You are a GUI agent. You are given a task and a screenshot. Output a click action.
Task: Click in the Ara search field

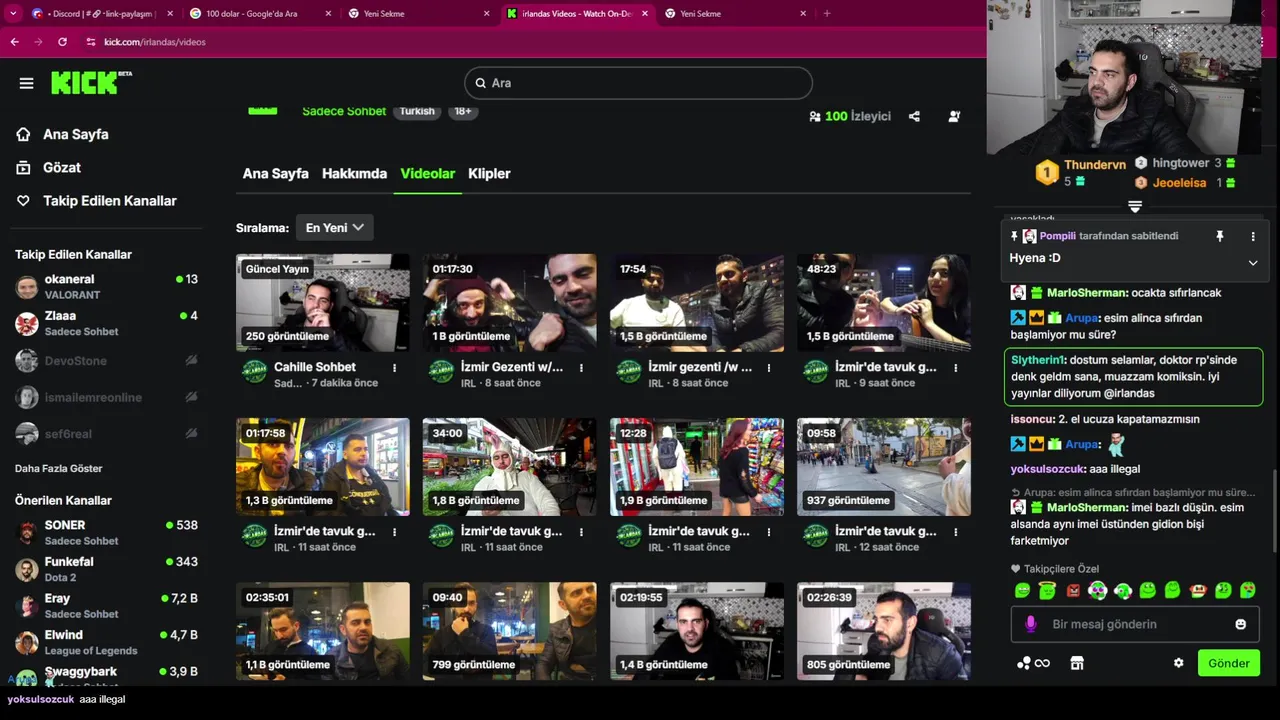[638, 83]
